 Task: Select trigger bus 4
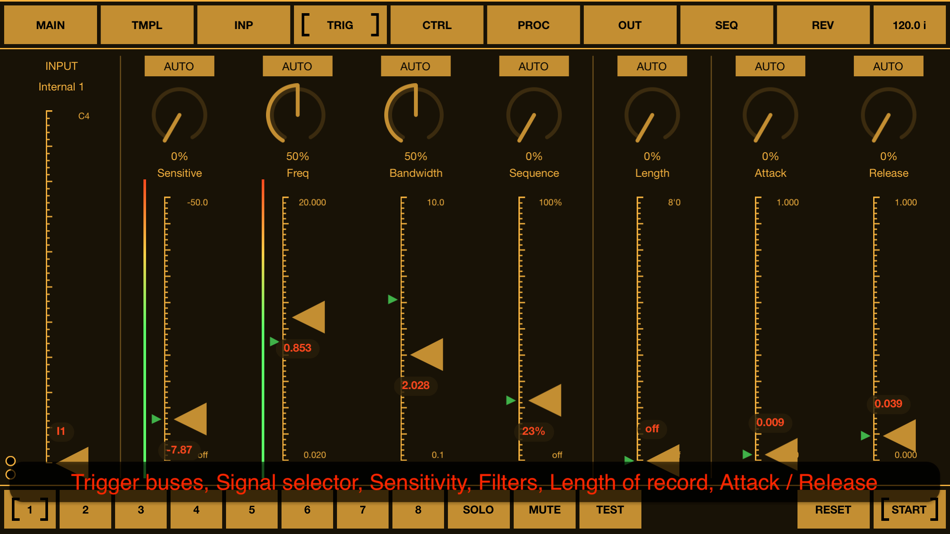196,510
